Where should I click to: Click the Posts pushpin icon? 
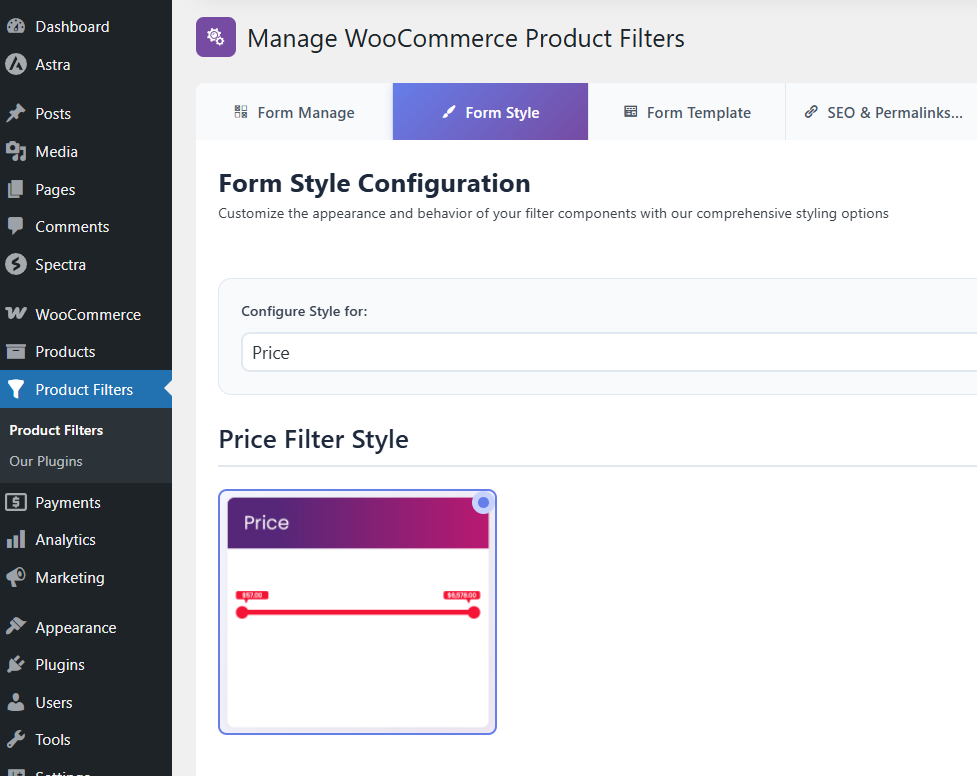(16, 113)
